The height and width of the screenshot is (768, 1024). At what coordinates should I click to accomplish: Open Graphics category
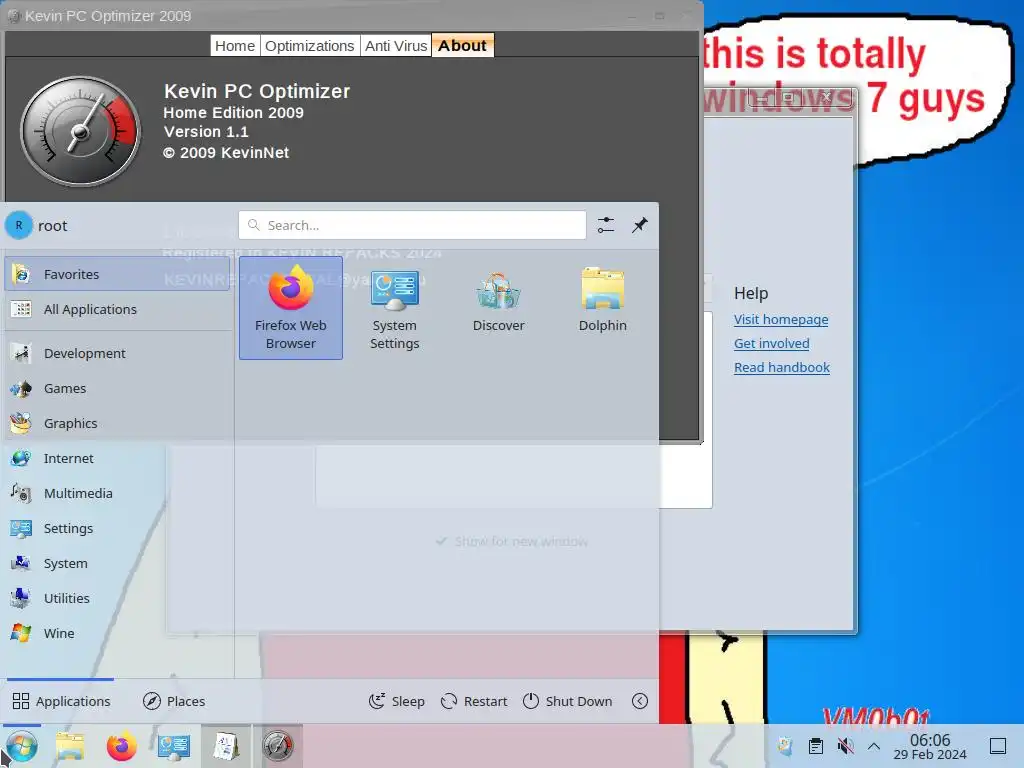[118, 423]
